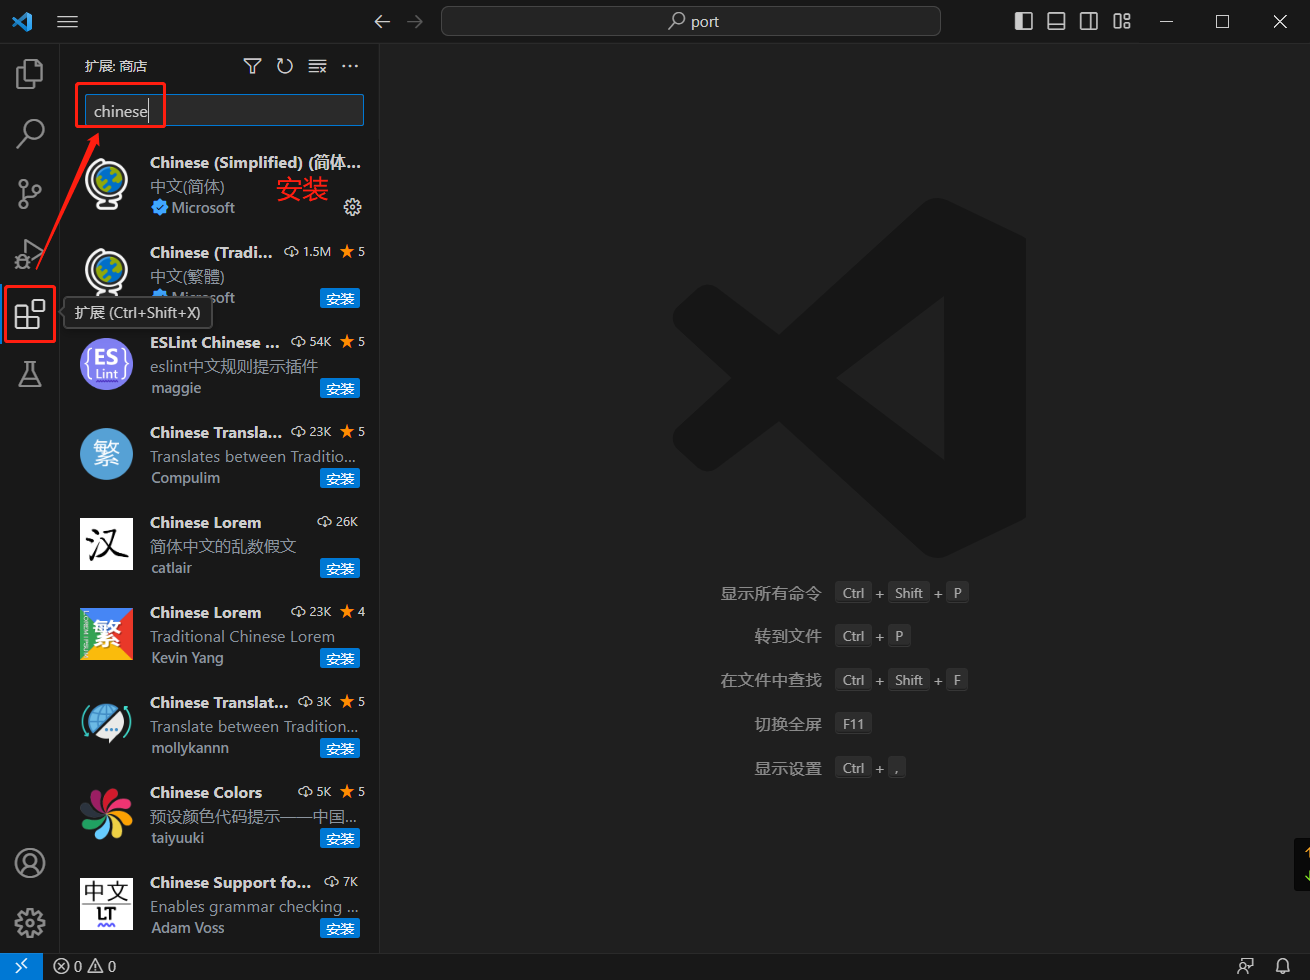
Task: Install Chinese Lorem by catlair
Action: tap(340, 569)
